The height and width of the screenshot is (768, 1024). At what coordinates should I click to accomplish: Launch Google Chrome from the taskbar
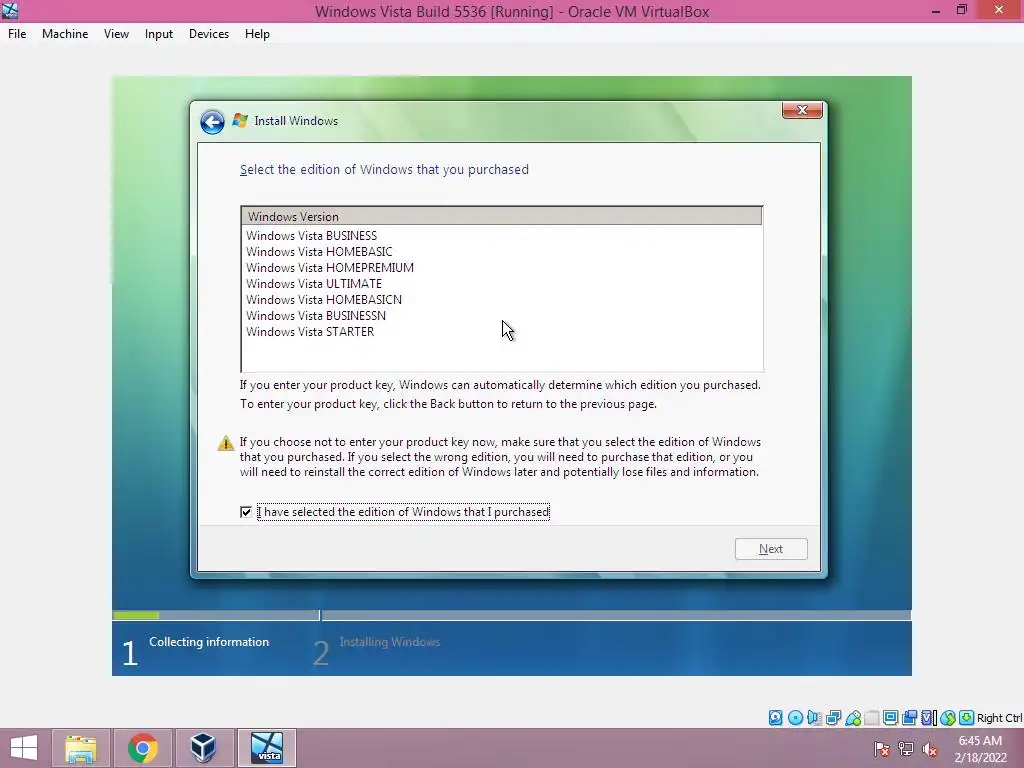142,748
